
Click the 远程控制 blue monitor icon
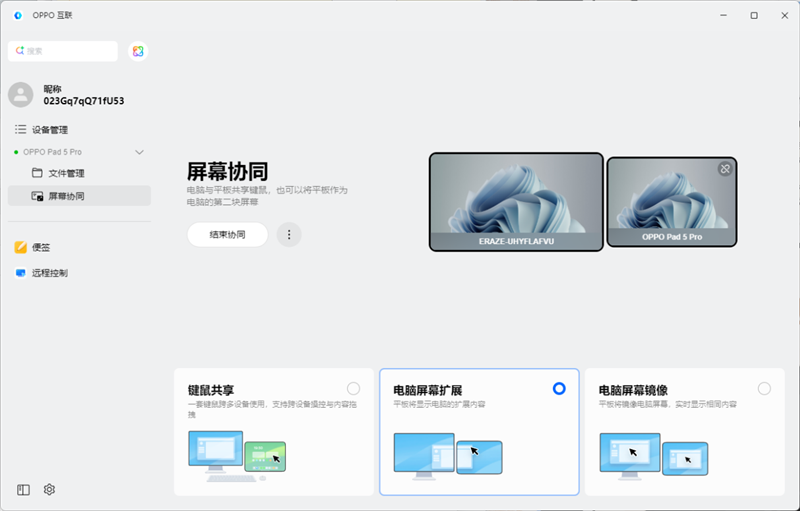20,273
